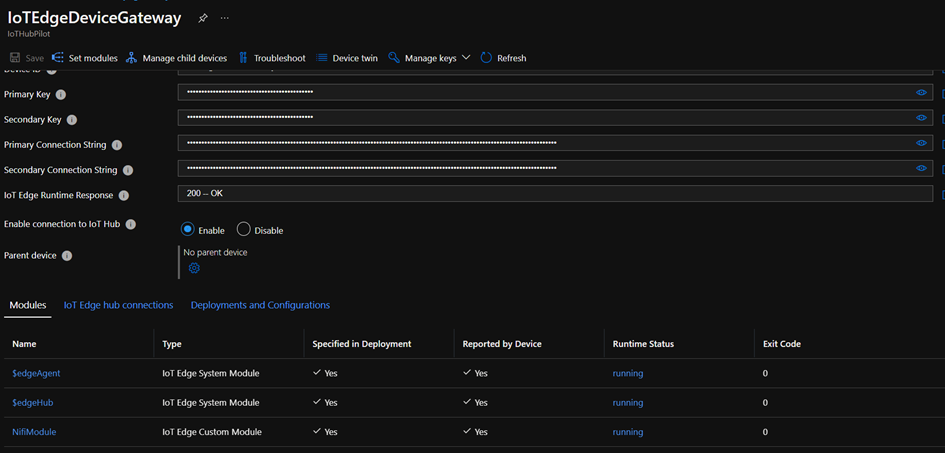Copy the IoT Edge Runtime Response
Viewport: 945px width, 453px height.
tap(943, 194)
